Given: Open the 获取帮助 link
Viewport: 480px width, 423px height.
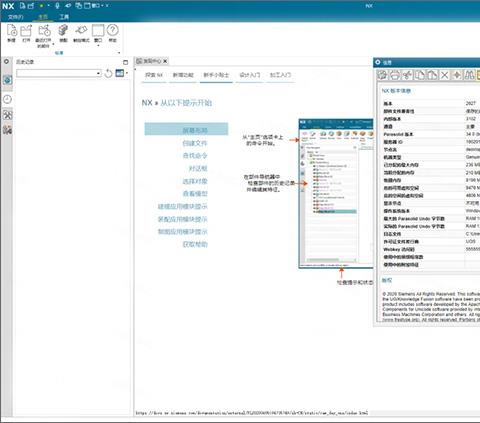Looking at the screenshot, I should coord(195,244).
